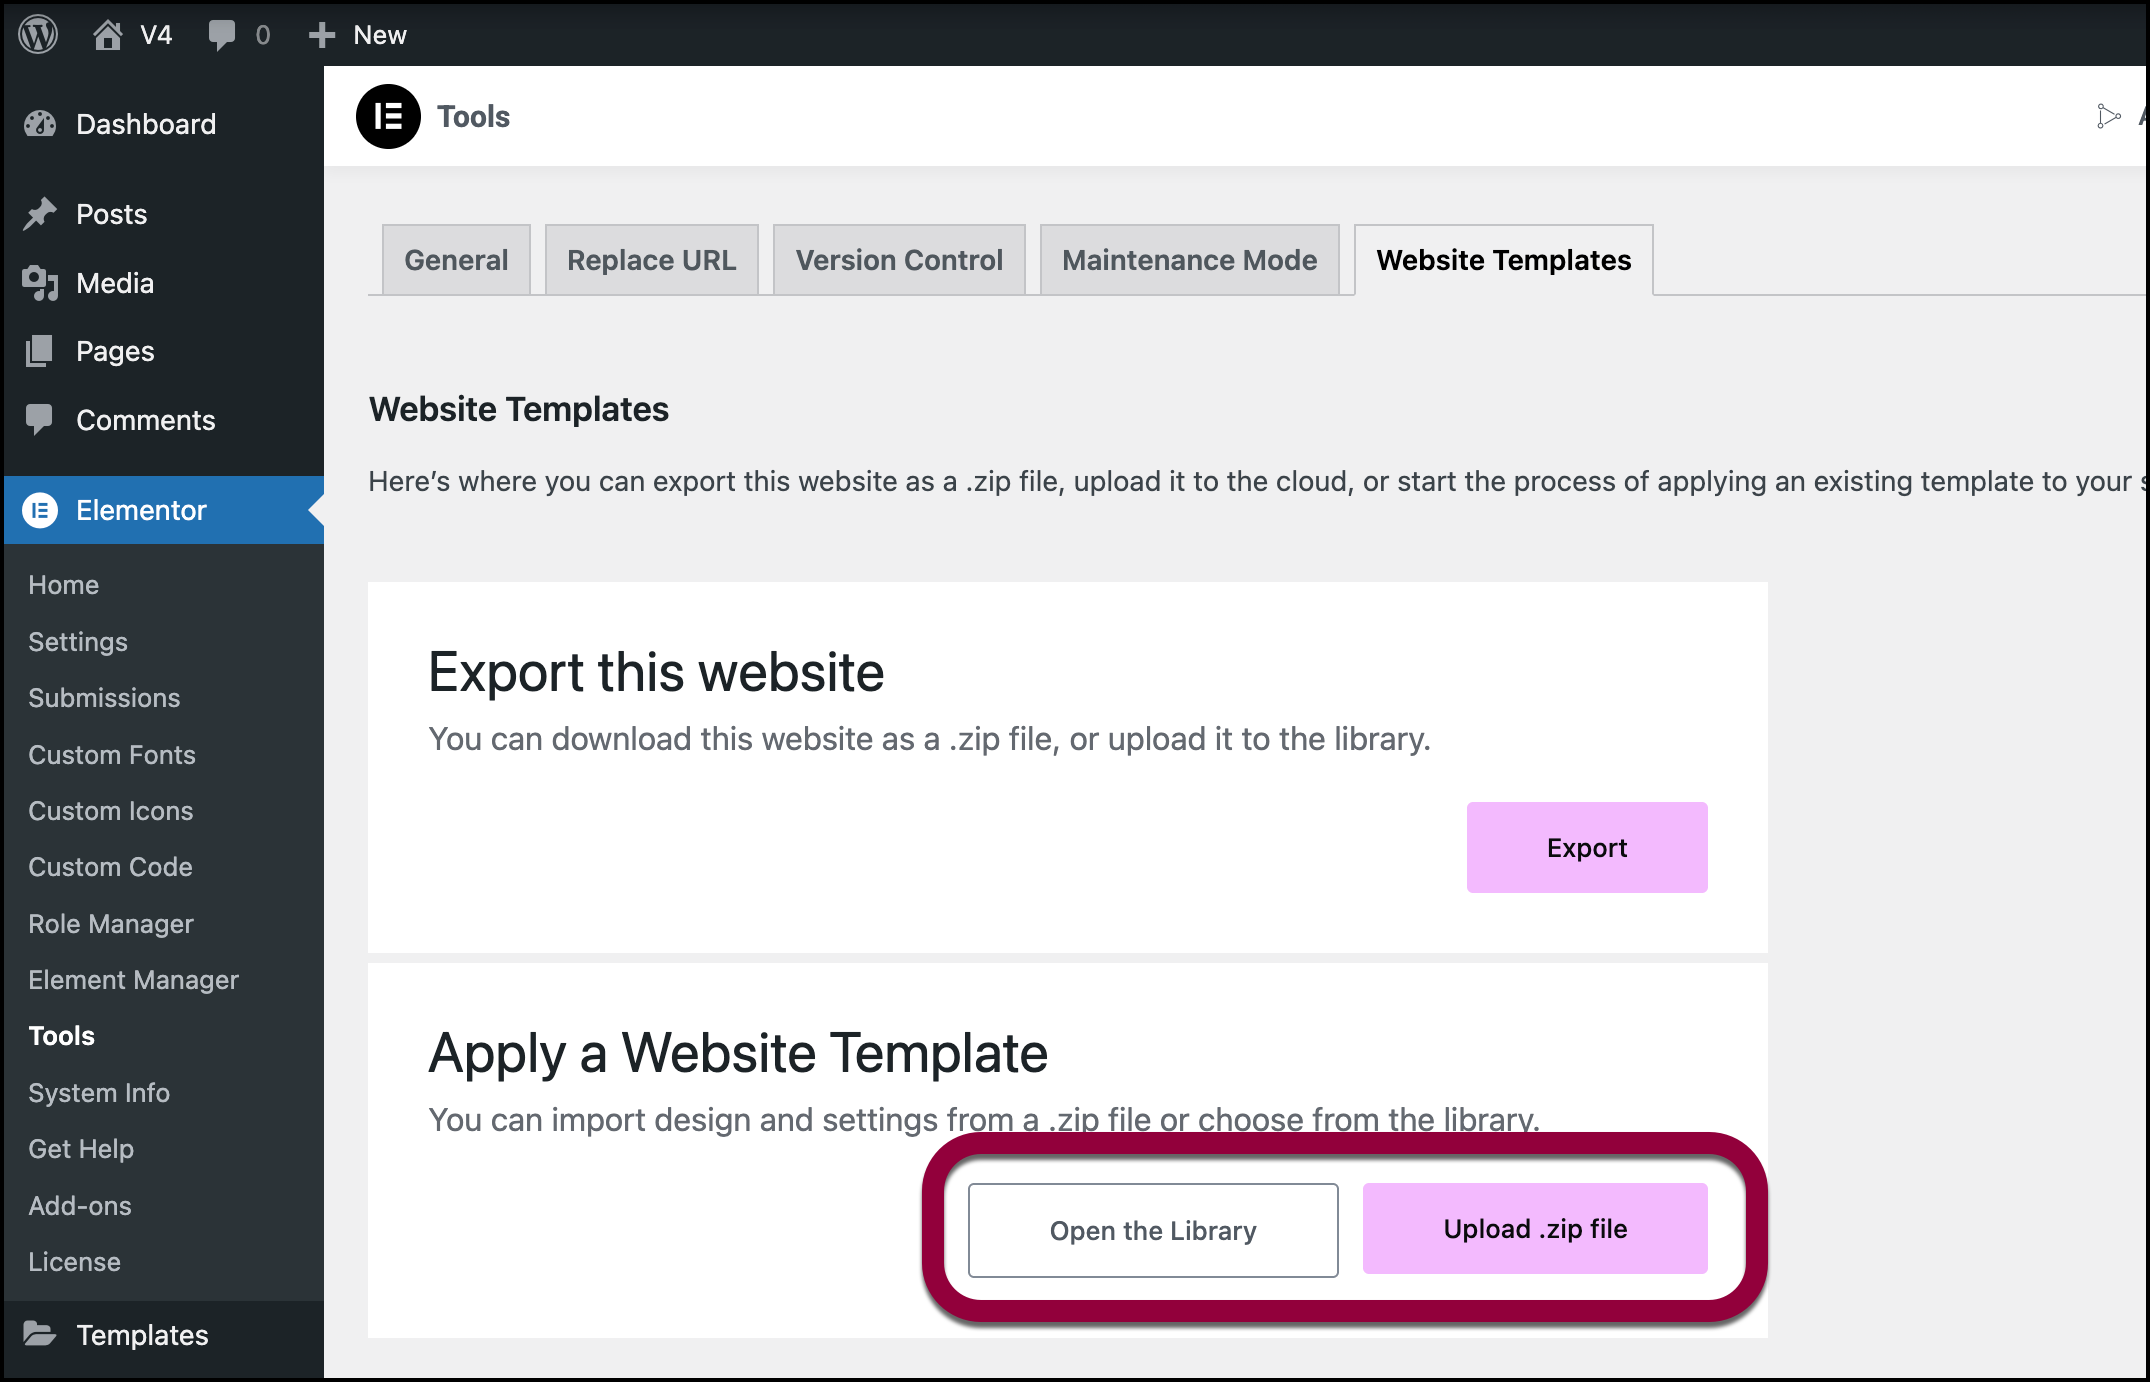The height and width of the screenshot is (1382, 2150).
Task: Open the Library from Apply a Website Template
Action: click(x=1152, y=1230)
